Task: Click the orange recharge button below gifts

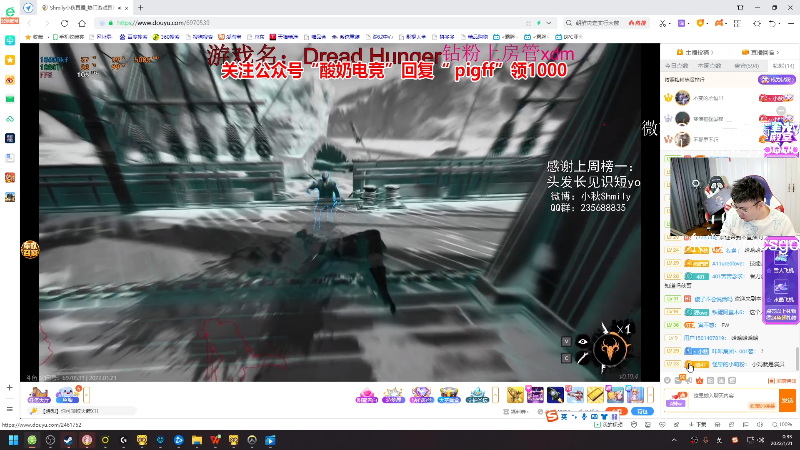Action: (616, 411)
